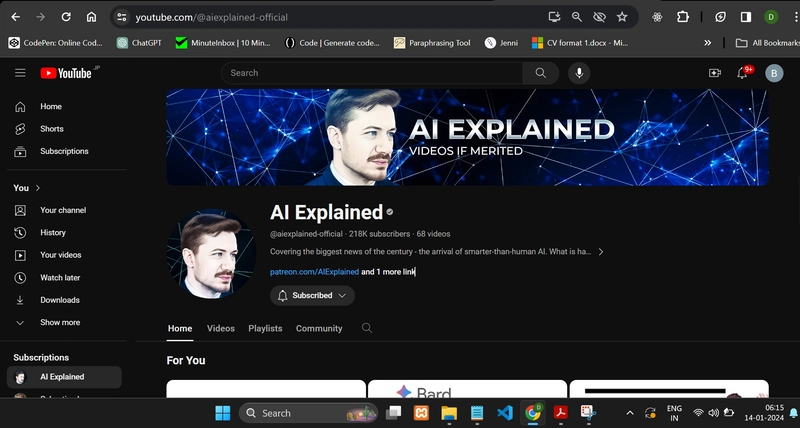
Task: Start voice search with the microphone icon
Action: coord(579,73)
